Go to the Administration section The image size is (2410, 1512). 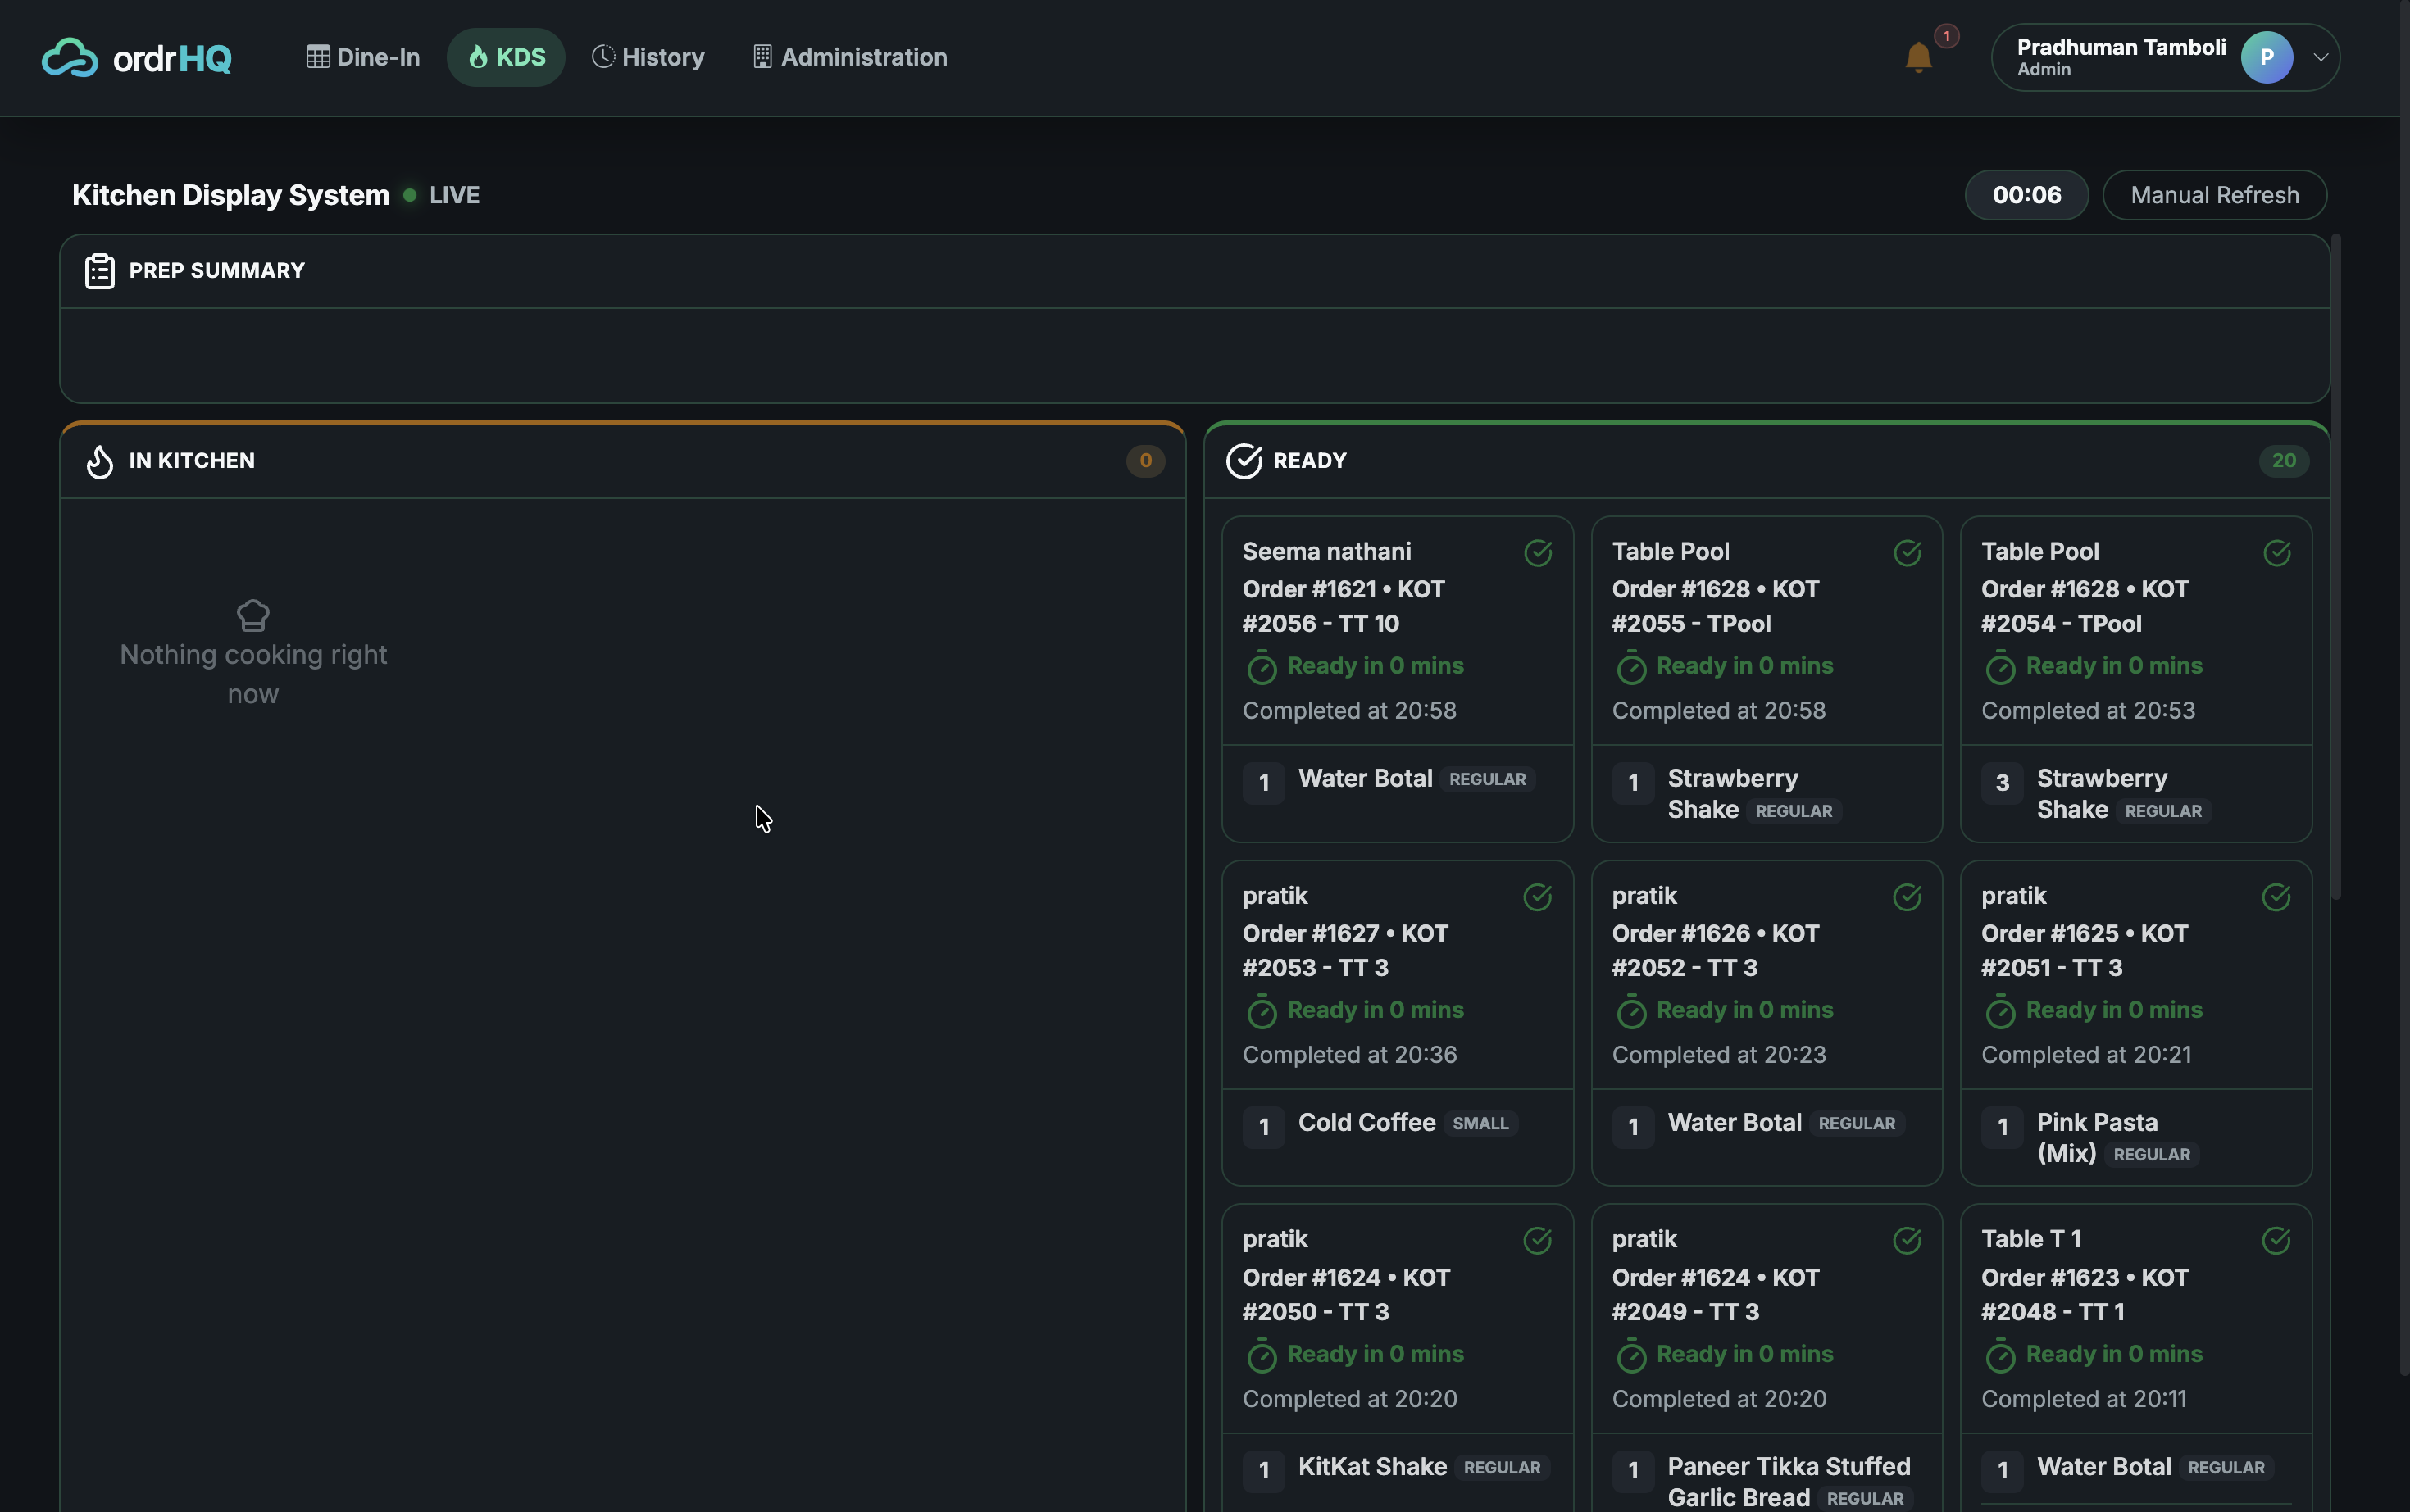click(x=850, y=57)
